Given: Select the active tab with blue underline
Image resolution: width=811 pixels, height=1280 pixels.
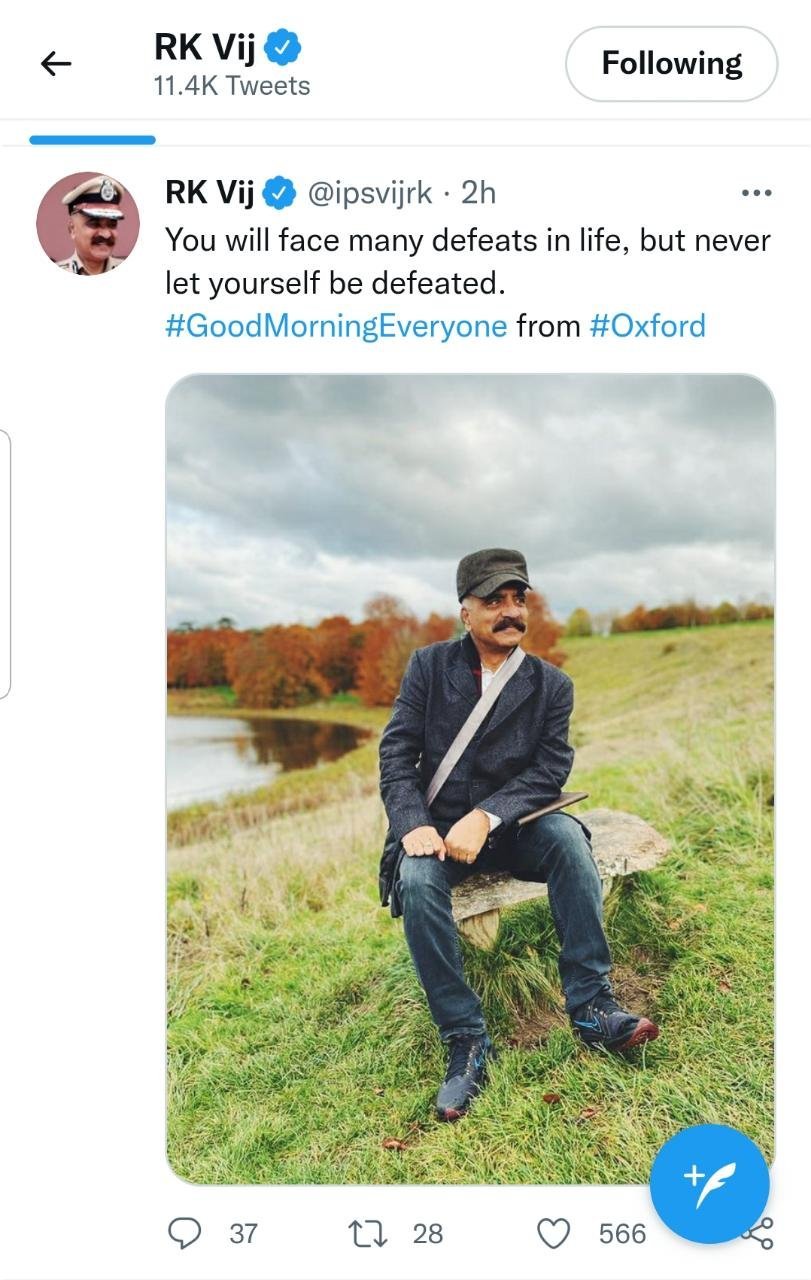Looking at the screenshot, I should (x=92, y=140).
